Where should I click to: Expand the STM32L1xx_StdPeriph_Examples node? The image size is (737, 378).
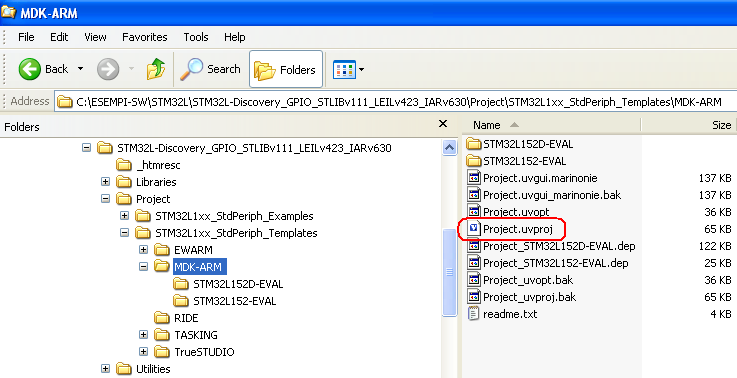click(124, 216)
